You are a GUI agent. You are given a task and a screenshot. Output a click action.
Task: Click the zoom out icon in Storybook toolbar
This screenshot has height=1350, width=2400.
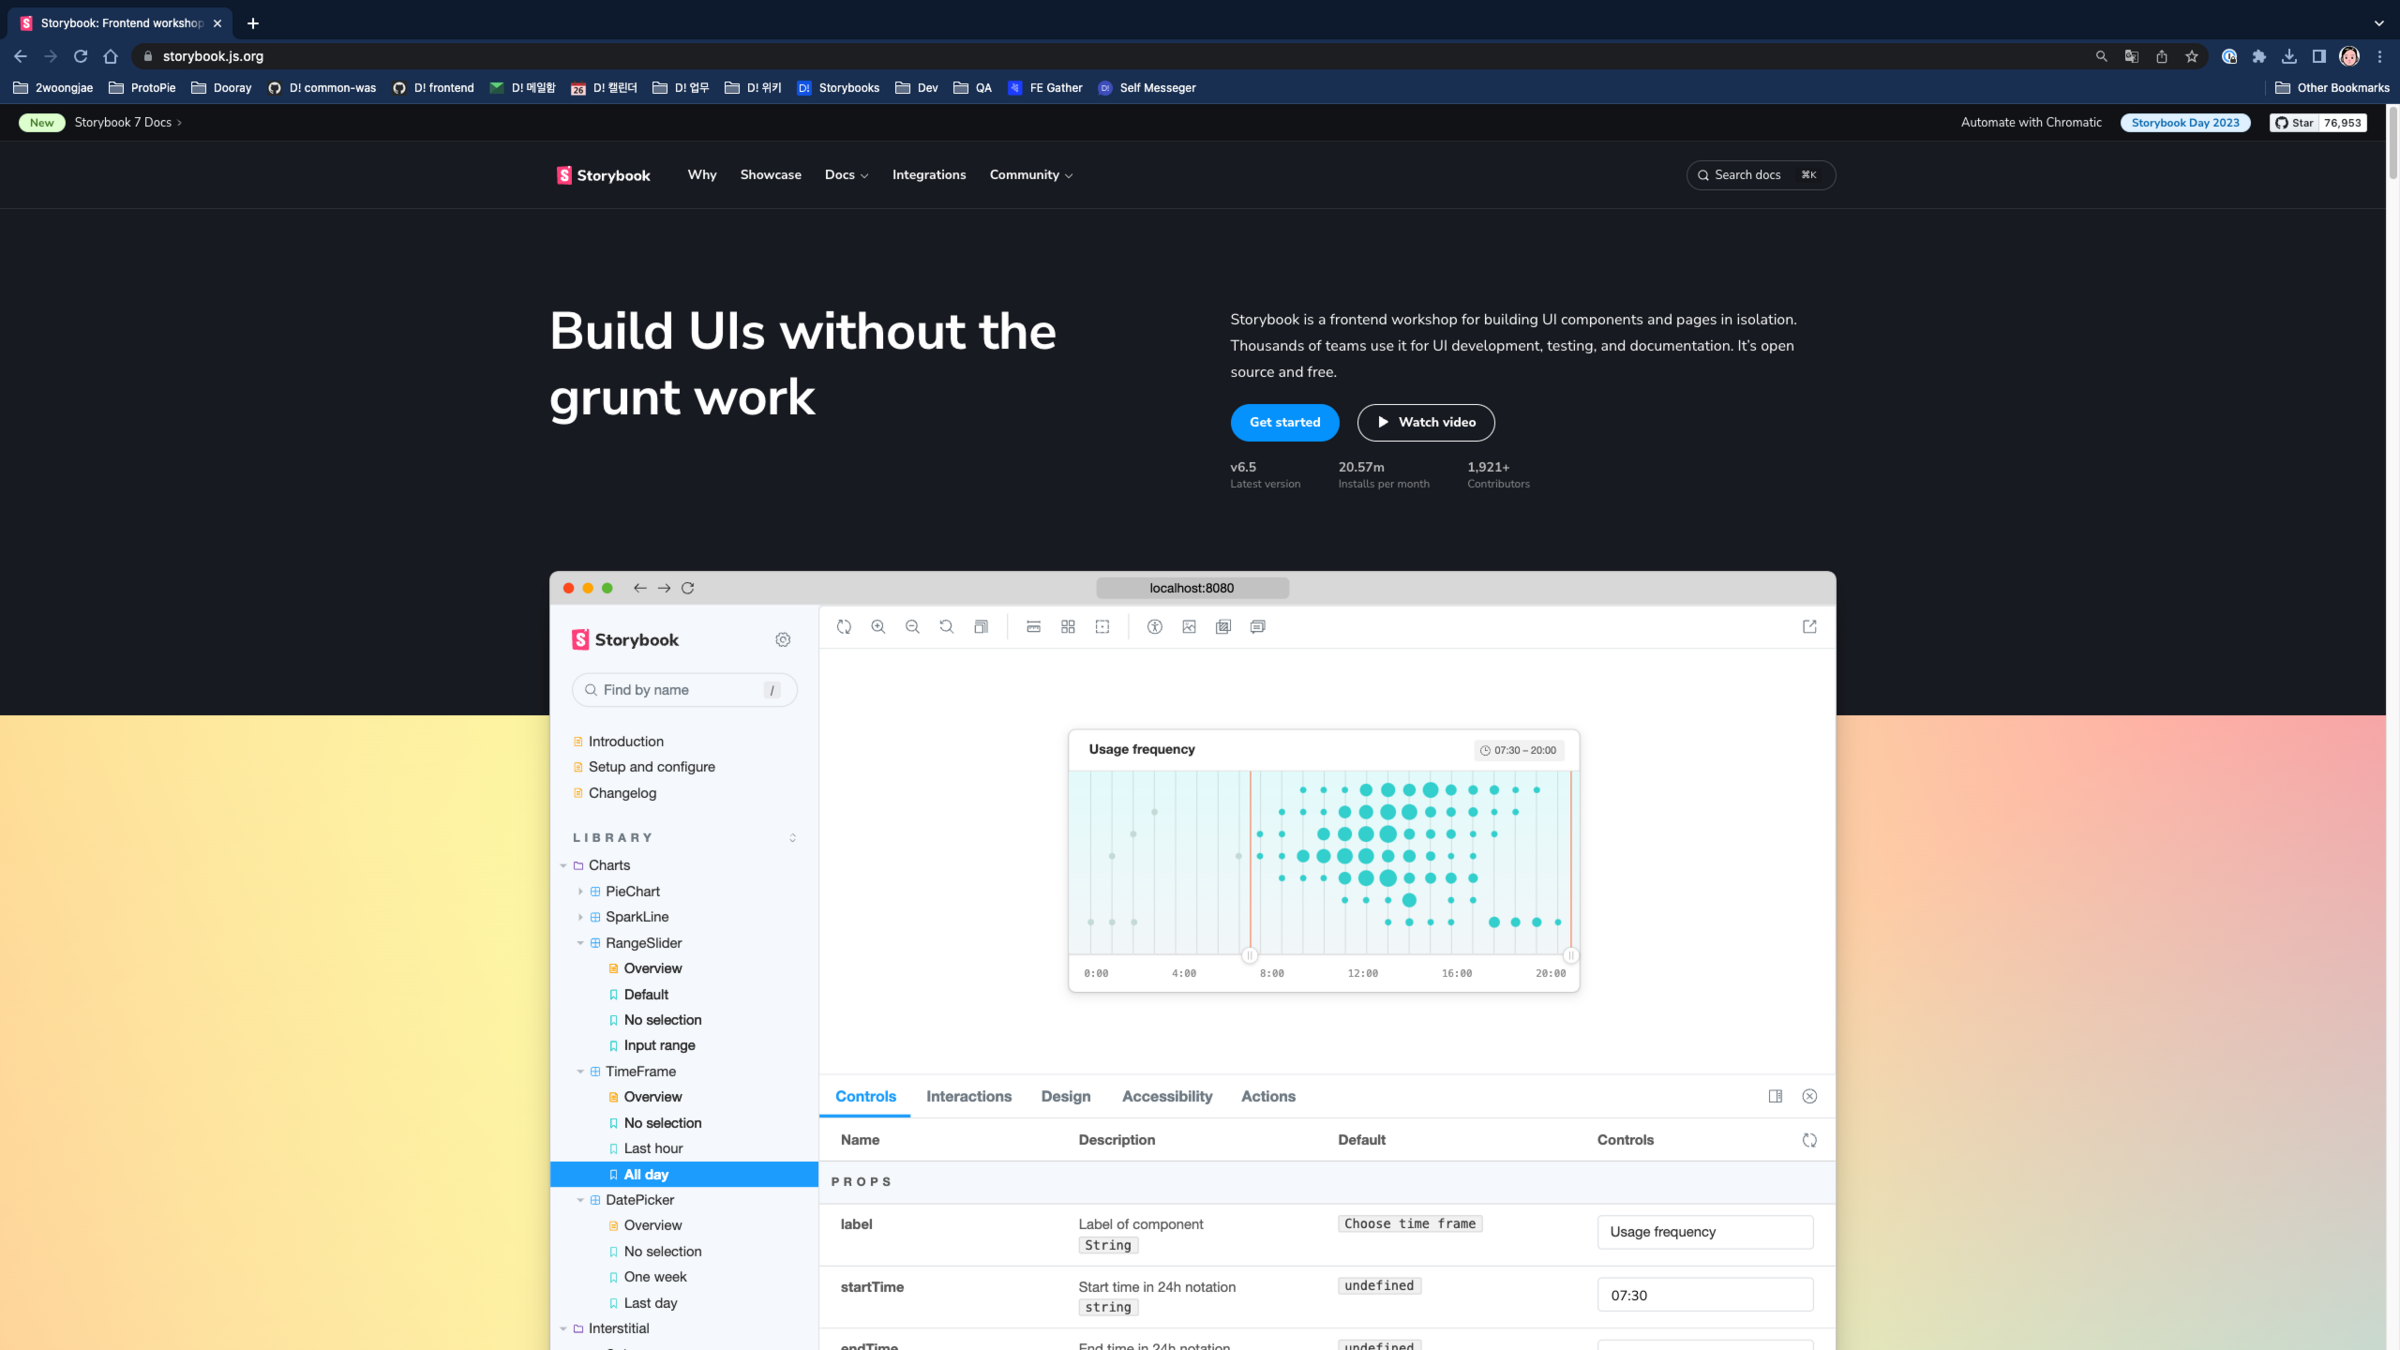click(x=912, y=627)
